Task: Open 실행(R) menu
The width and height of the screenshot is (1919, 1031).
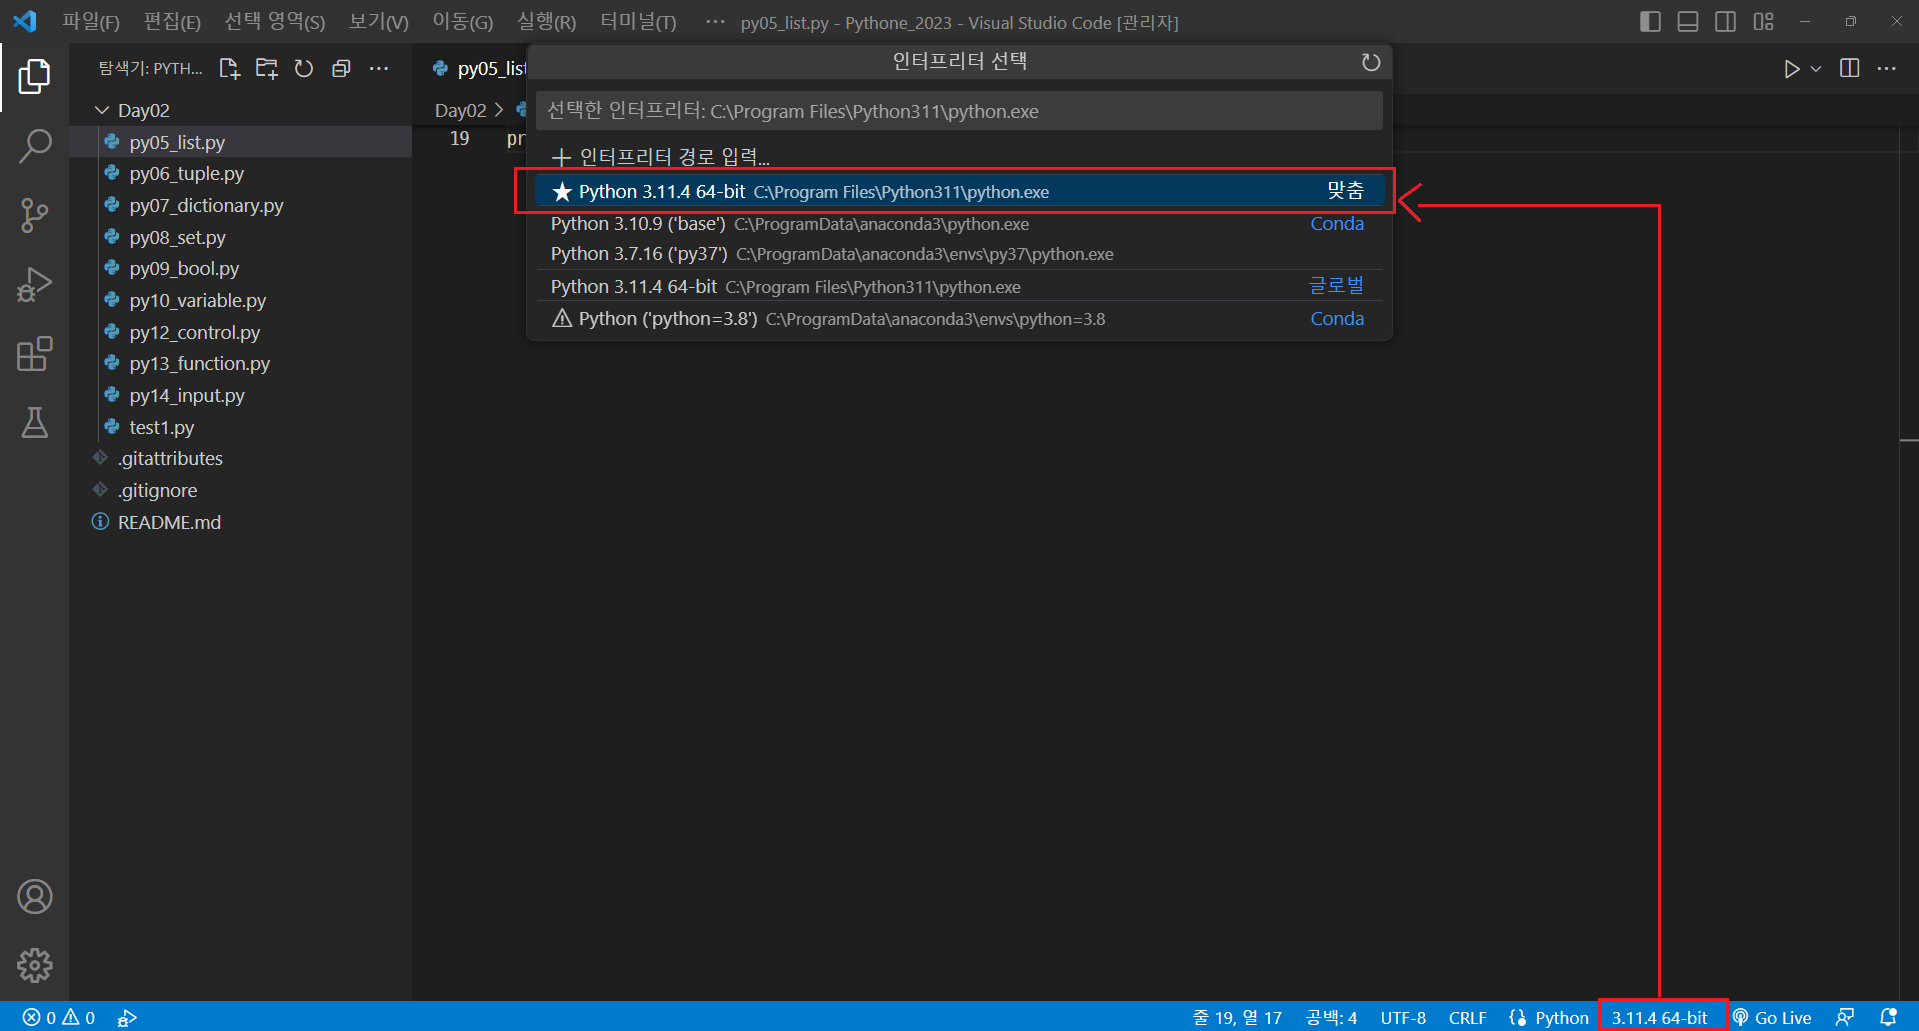Action: pyautogui.click(x=546, y=22)
